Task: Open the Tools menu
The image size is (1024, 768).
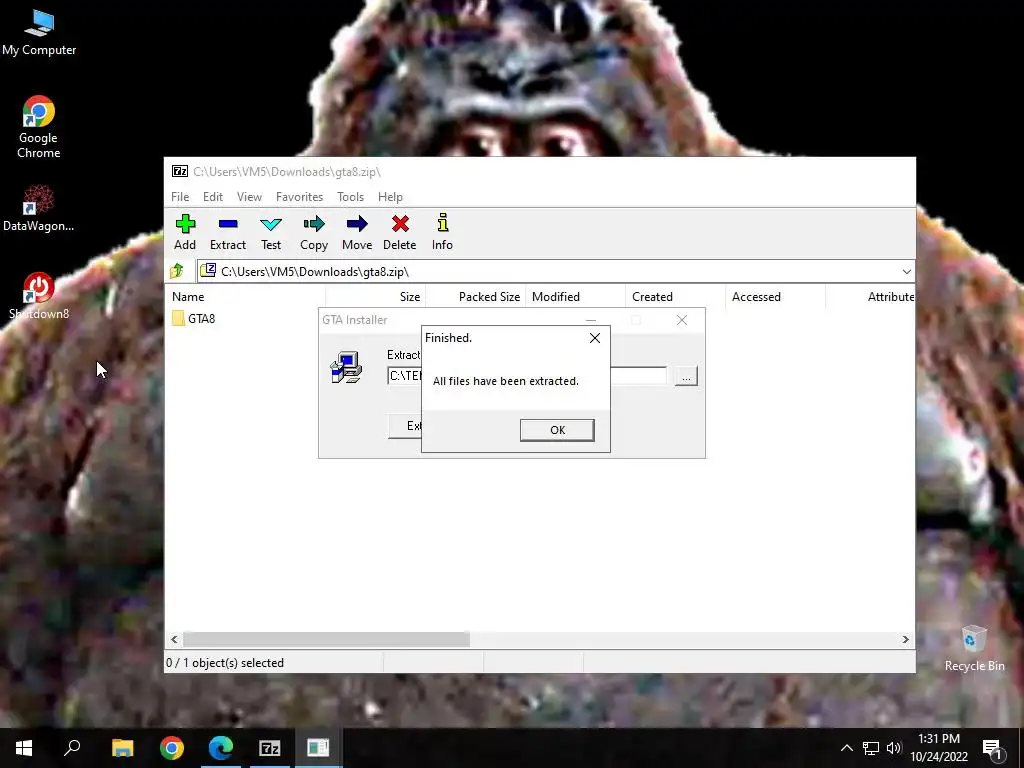Action: pyautogui.click(x=351, y=197)
